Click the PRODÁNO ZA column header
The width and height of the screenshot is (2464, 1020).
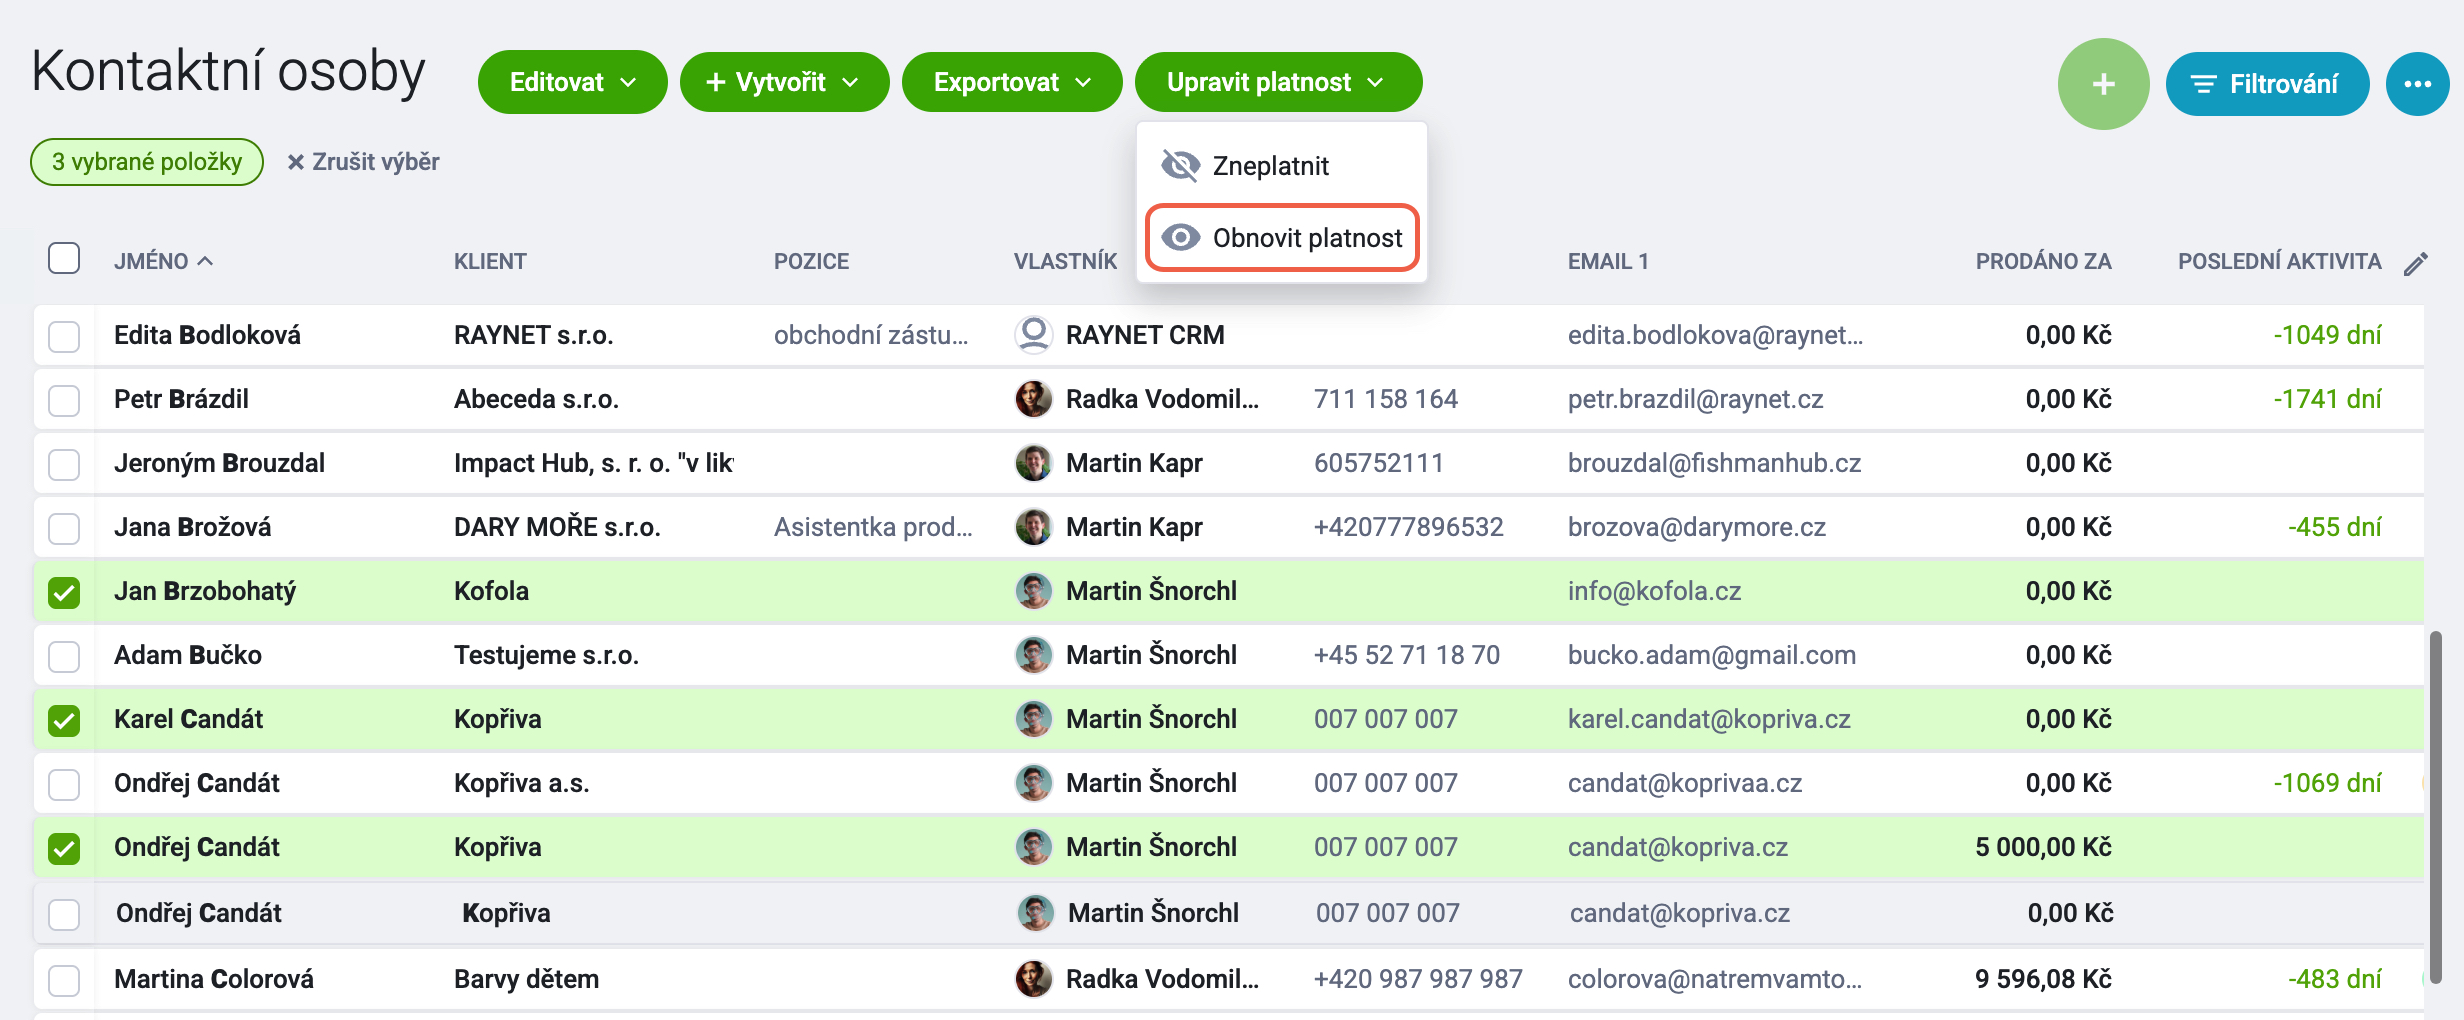[x=2043, y=261]
